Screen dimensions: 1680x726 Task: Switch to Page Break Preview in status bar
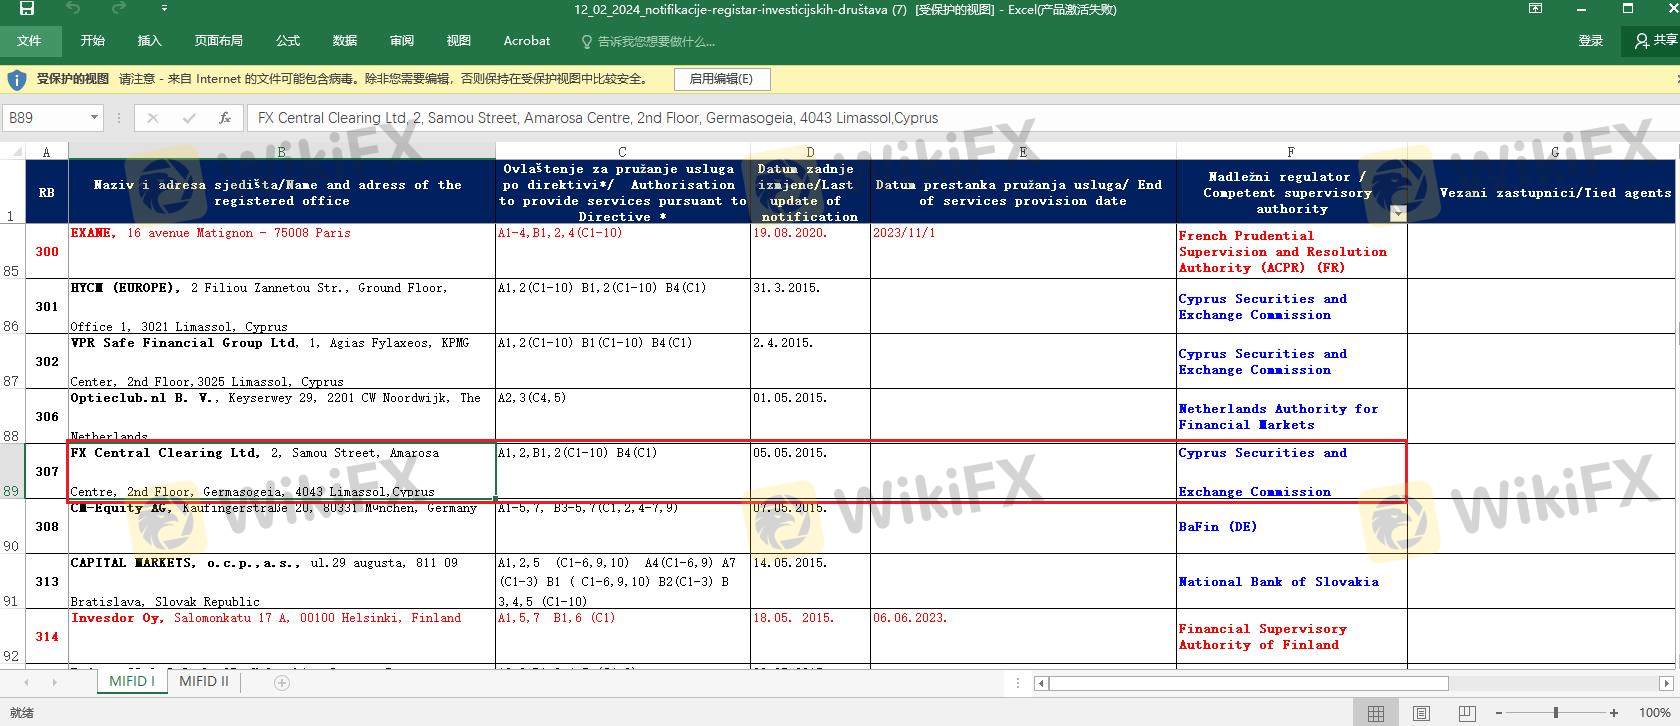(1466, 713)
